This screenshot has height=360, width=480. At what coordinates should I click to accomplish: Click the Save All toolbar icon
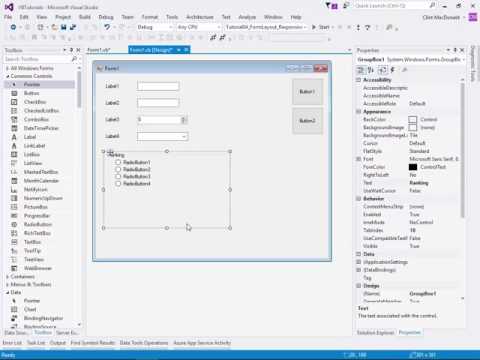(73, 27)
